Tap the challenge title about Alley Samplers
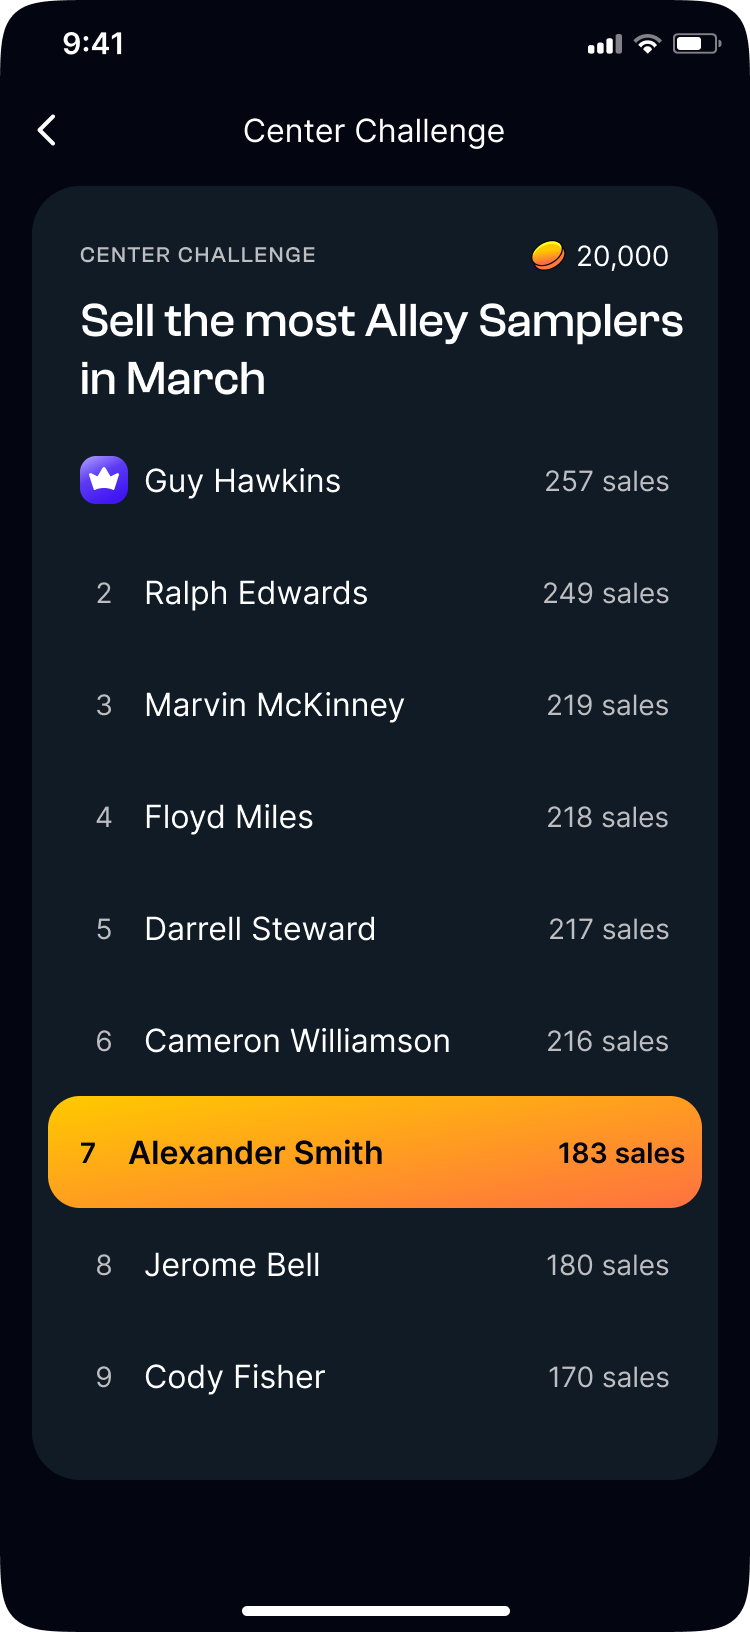 [380, 349]
